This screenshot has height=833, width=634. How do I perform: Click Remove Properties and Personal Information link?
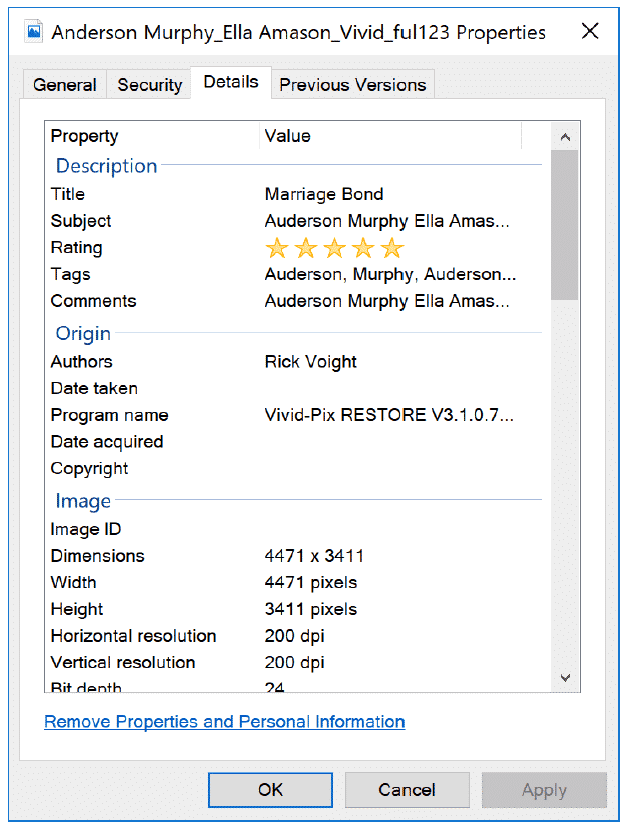pyautogui.click(x=225, y=721)
